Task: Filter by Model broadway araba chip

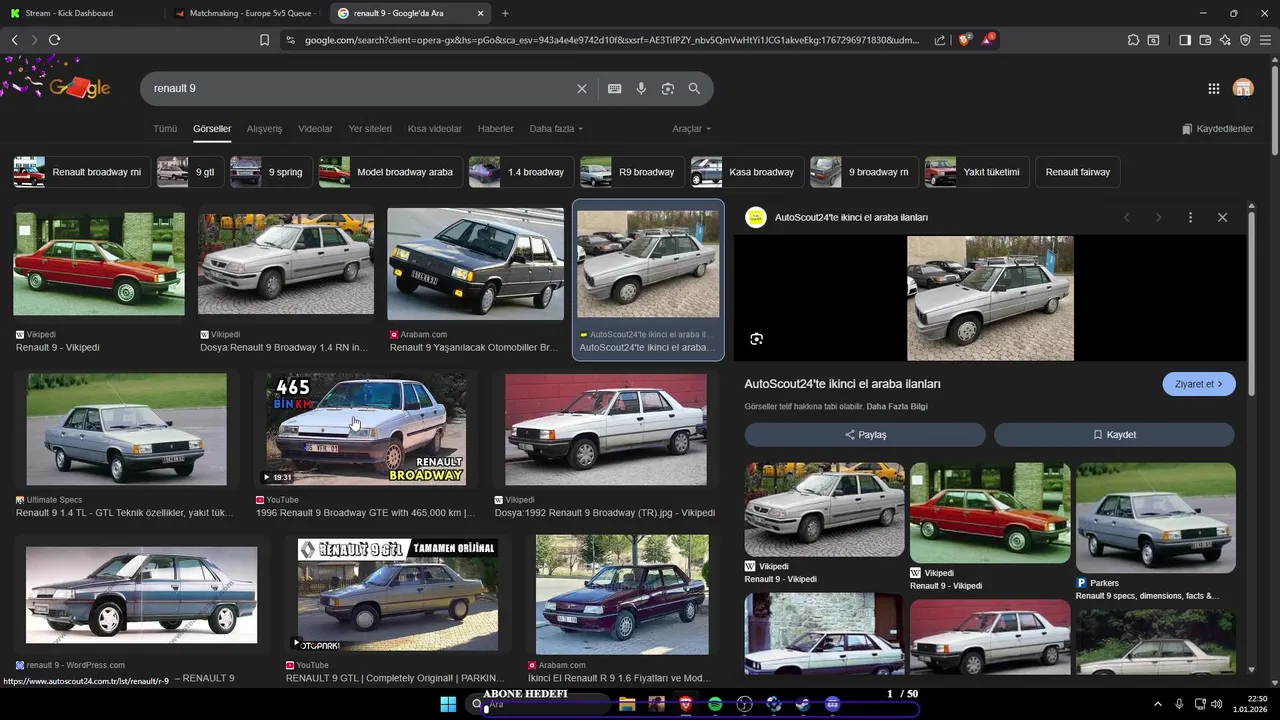Action: click(391, 172)
